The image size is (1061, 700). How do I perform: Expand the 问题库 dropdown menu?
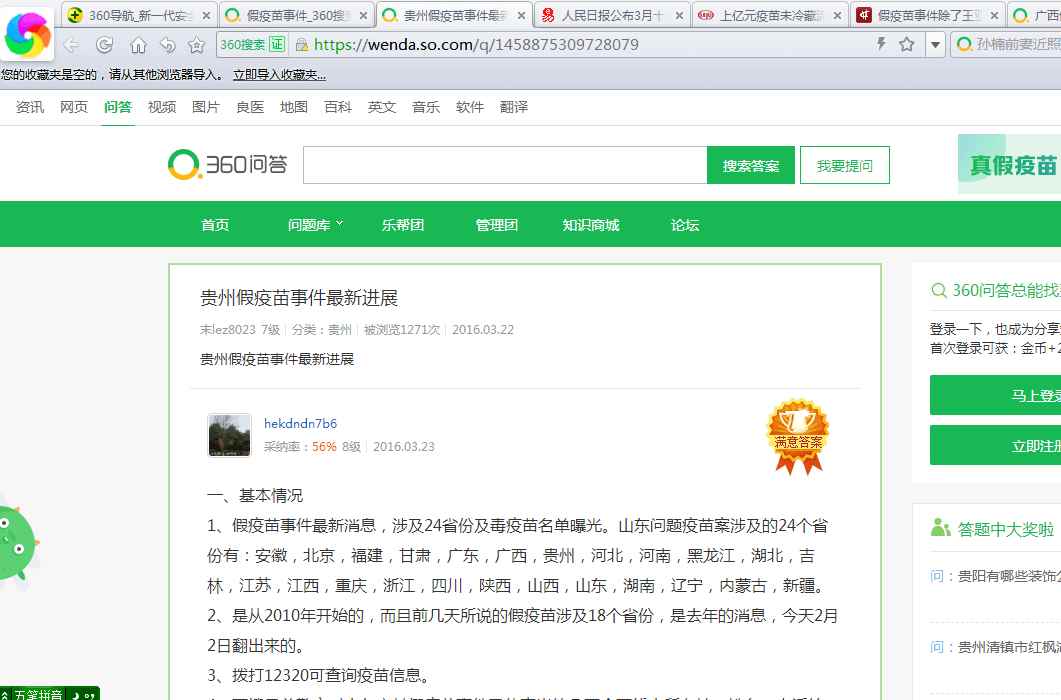(315, 225)
